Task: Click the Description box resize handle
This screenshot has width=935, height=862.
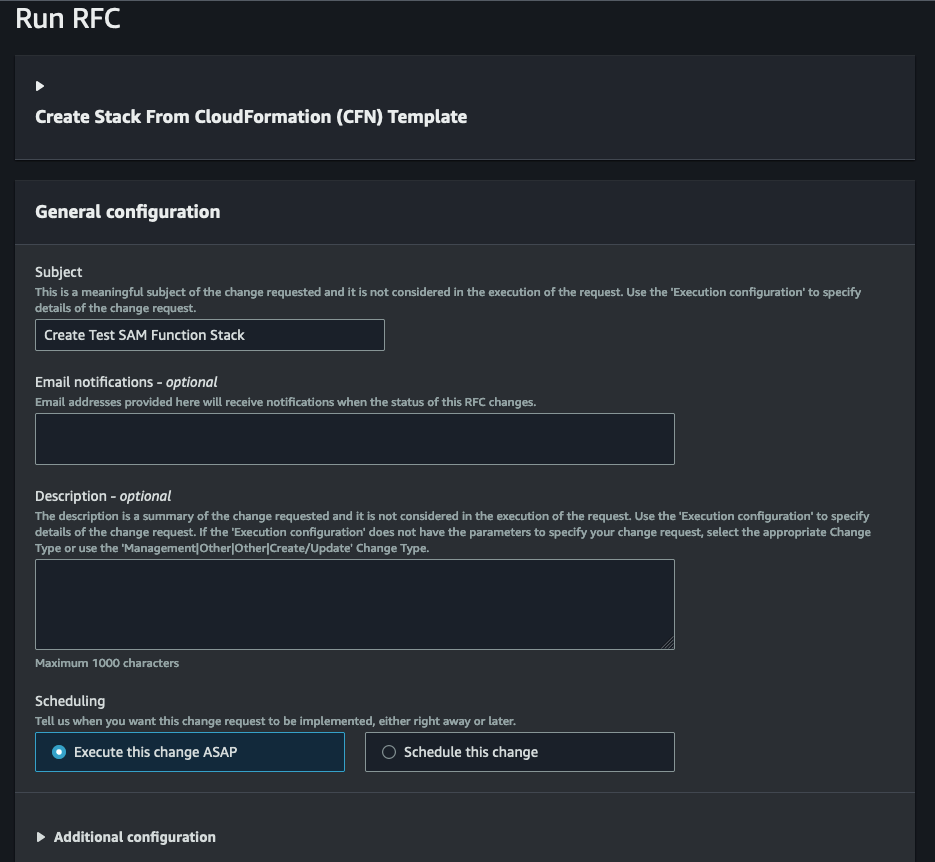Action: click(668, 643)
